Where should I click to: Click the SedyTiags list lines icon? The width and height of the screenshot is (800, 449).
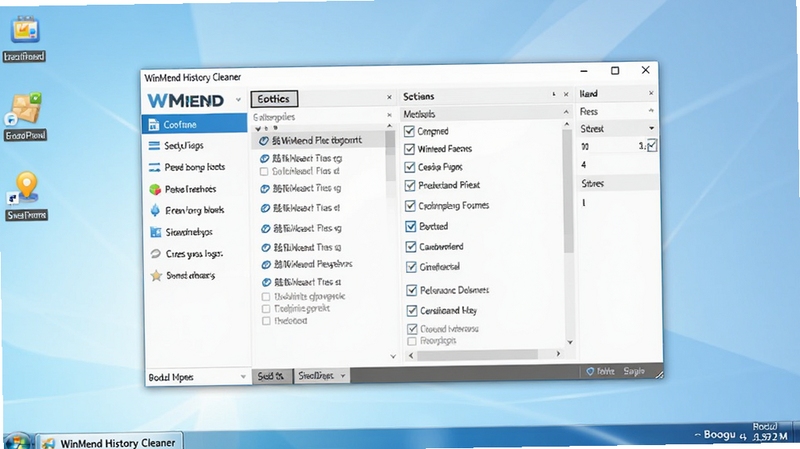[154, 145]
